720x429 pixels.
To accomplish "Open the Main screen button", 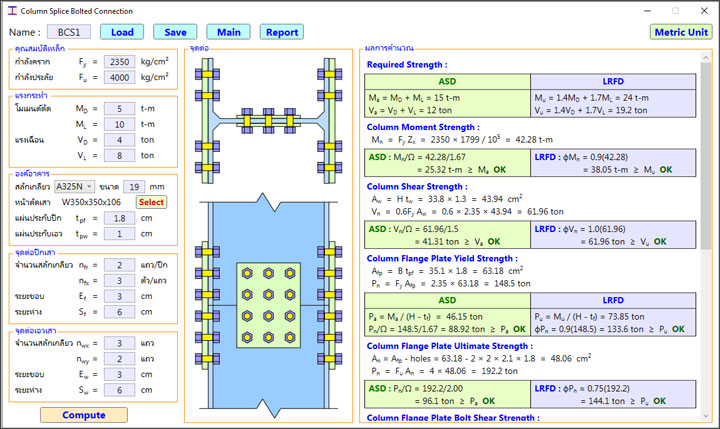I will click(229, 32).
